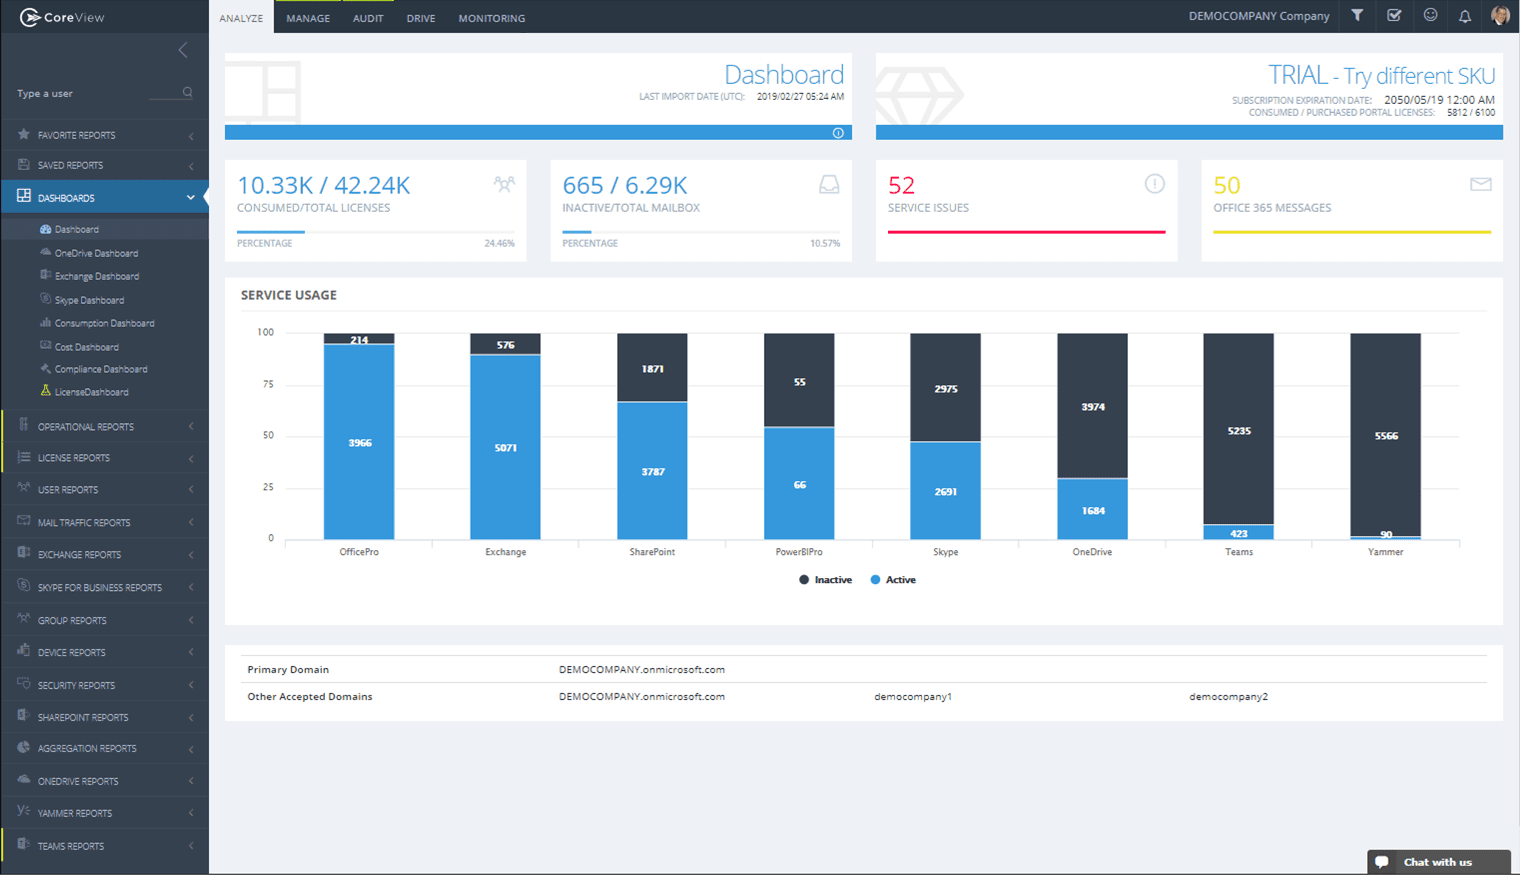The height and width of the screenshot is (877, 1520).
Task: Open the user profile avatar
Action: coord(1500,15)
